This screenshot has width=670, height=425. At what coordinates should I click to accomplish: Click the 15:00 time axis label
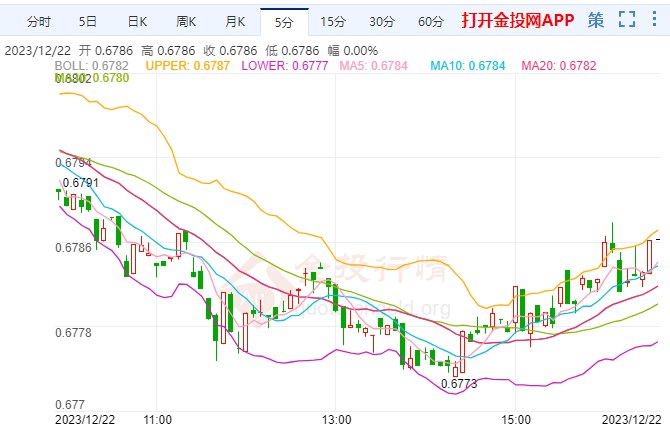click(x=516, y=419)
